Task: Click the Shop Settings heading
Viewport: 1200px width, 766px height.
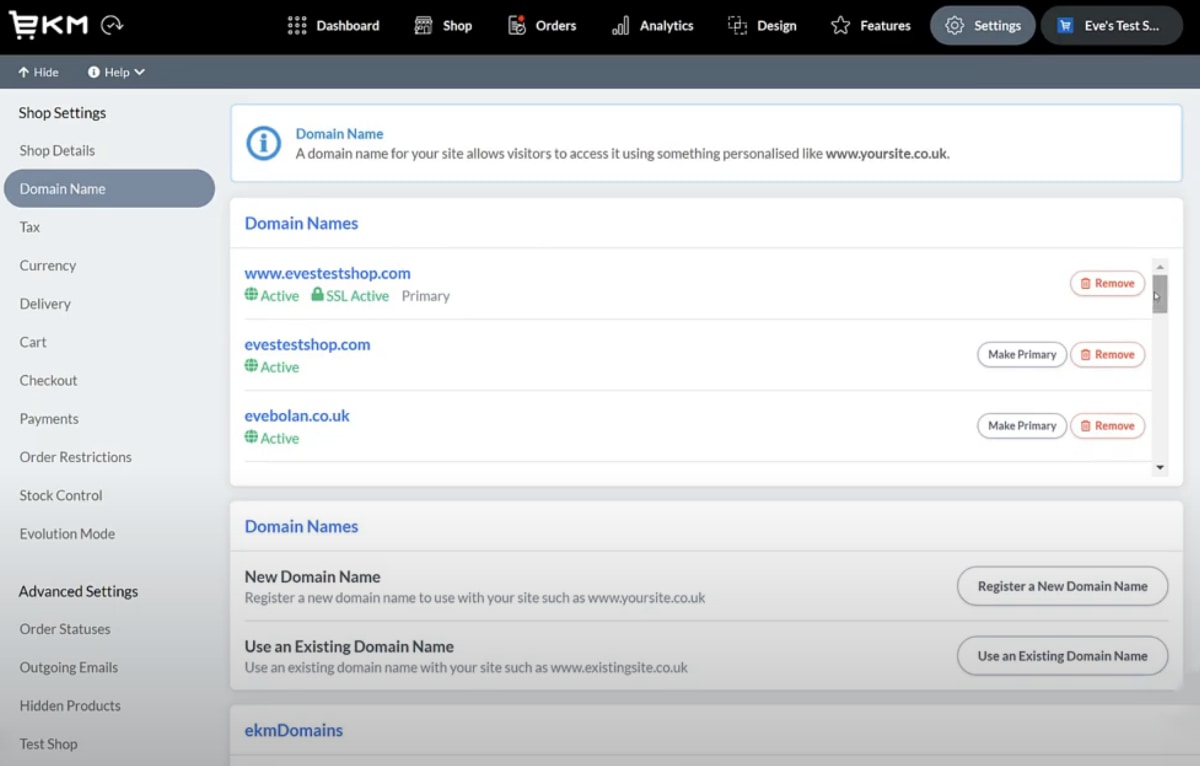Action: pyautogui.click(x=62, y=113)
